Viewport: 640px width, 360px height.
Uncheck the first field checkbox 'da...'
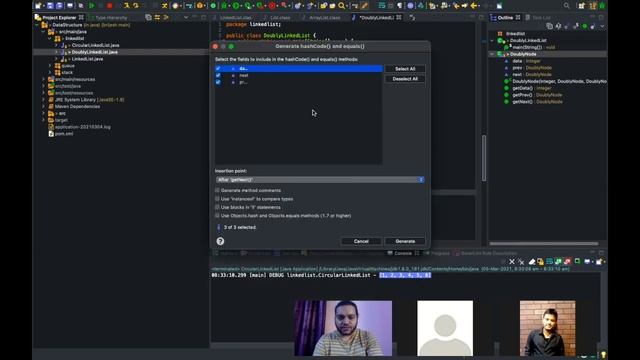click(218, 69)
